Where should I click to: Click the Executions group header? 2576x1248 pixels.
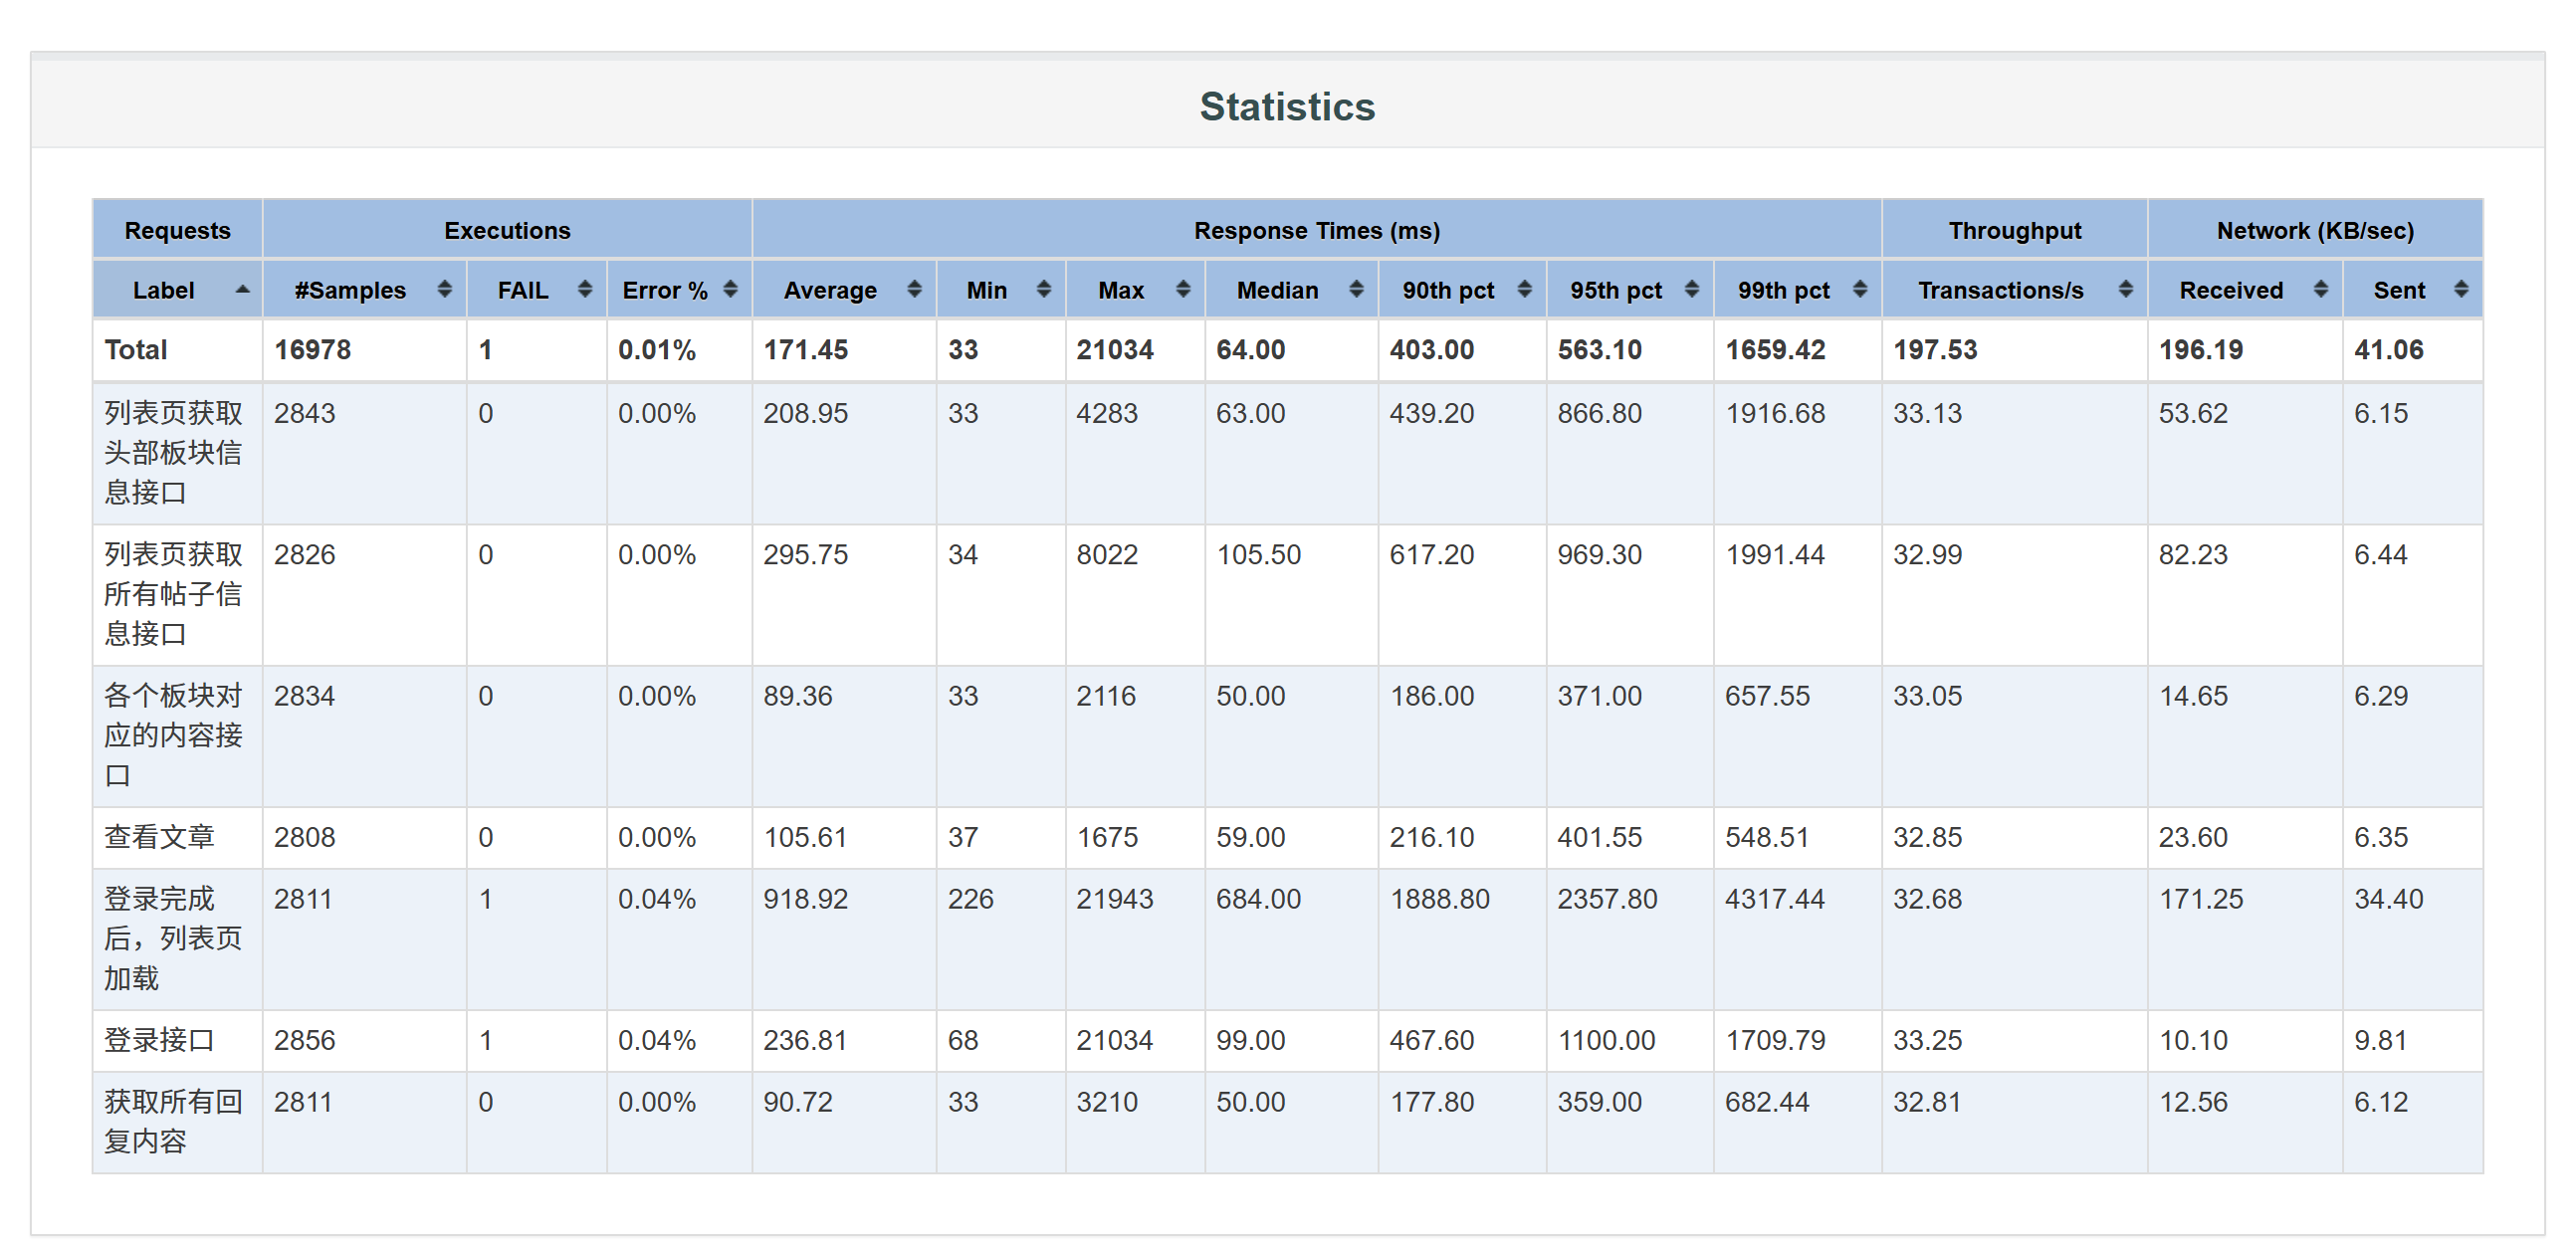(x=507, y=231)
